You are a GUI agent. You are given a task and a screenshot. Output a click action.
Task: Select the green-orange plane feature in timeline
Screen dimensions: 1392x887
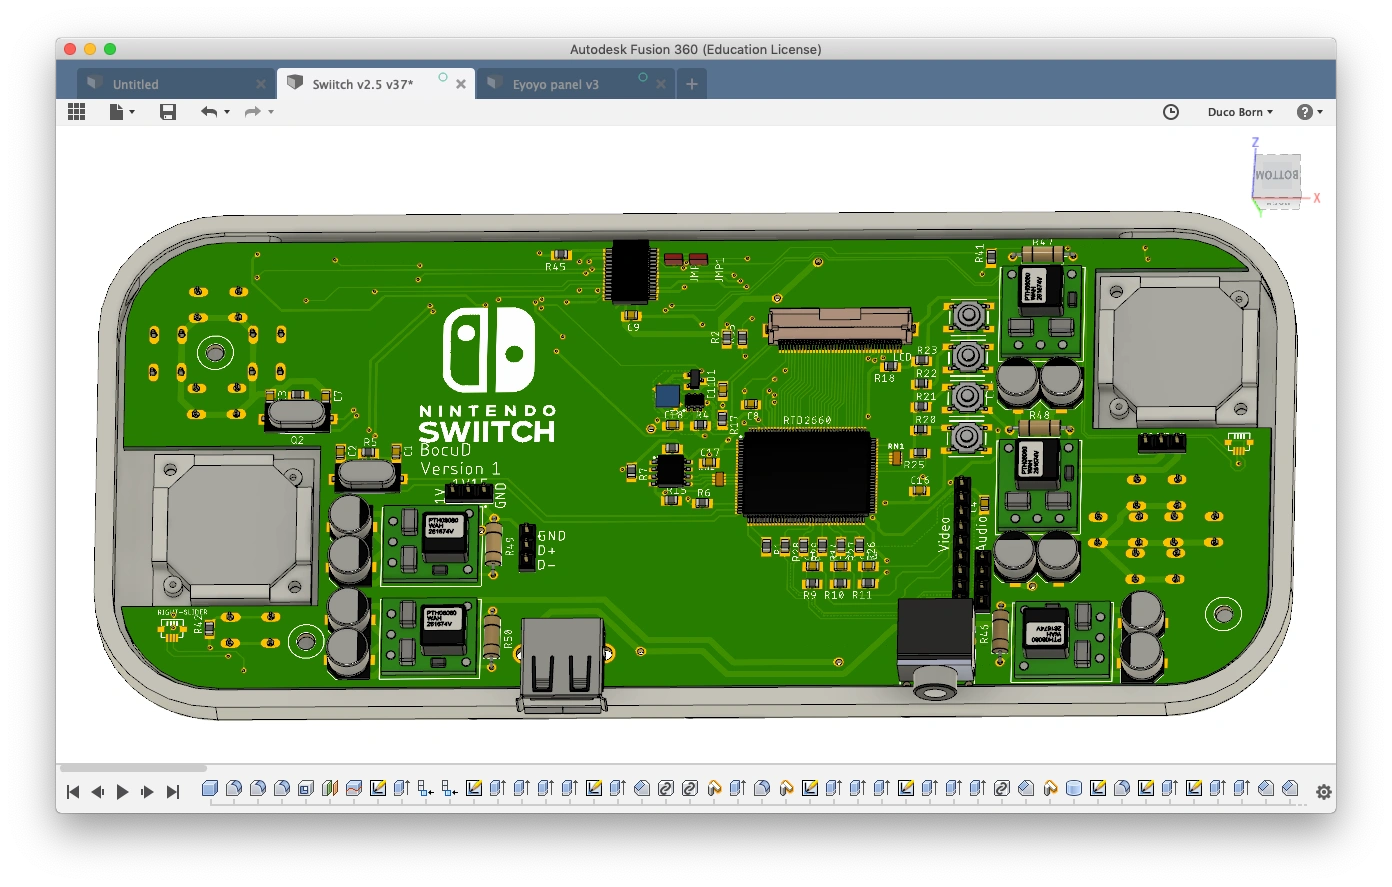click(330, 788)
